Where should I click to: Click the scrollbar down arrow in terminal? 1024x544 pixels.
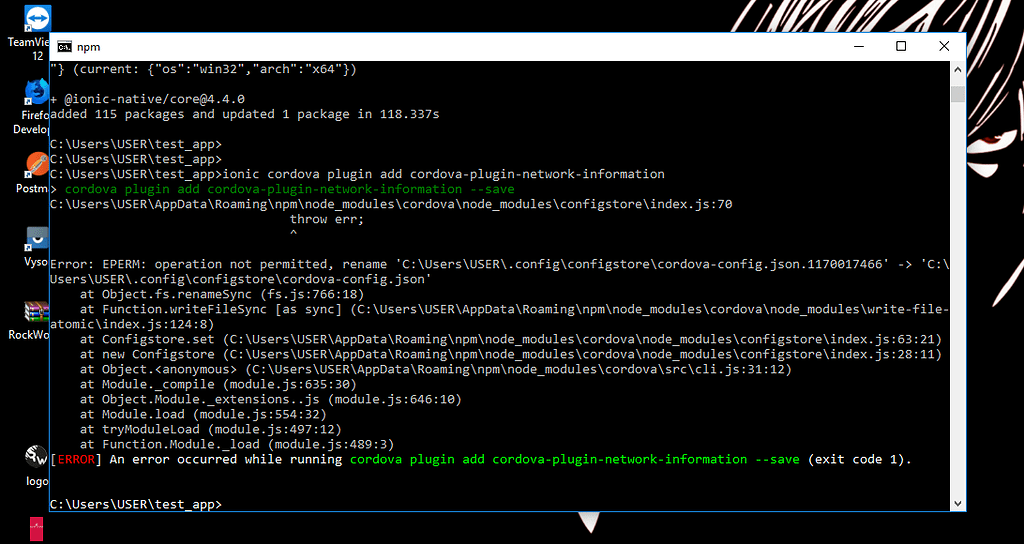pos(958,504)
